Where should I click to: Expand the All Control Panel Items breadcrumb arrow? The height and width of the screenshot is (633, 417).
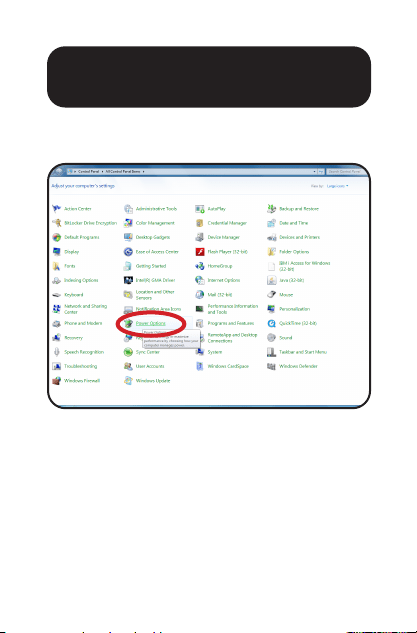(143, 172)
